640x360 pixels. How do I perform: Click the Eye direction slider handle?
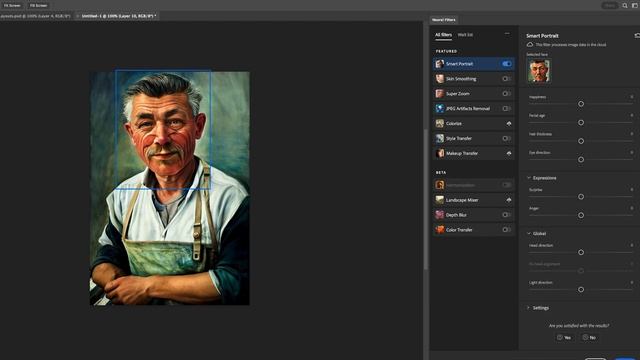[581, 160]
